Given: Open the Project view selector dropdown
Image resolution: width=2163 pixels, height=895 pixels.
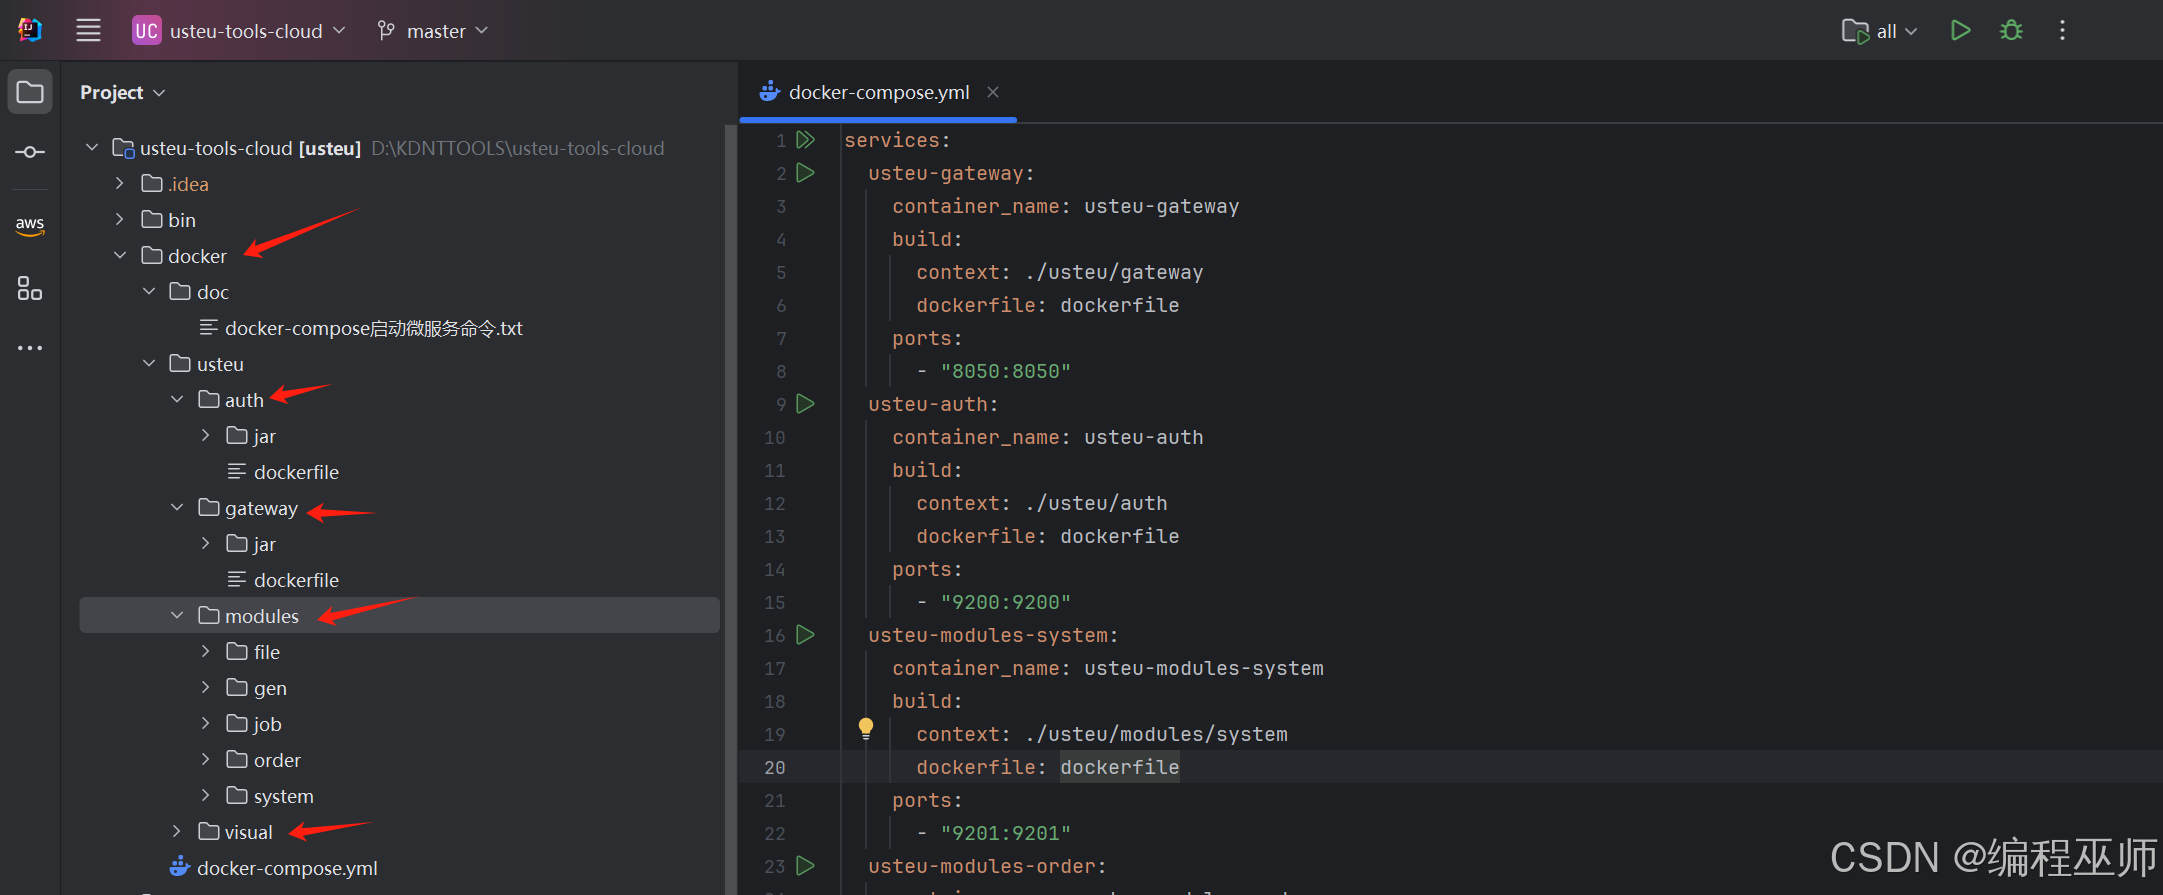Looking at the screenshot, I should [123, 92].
